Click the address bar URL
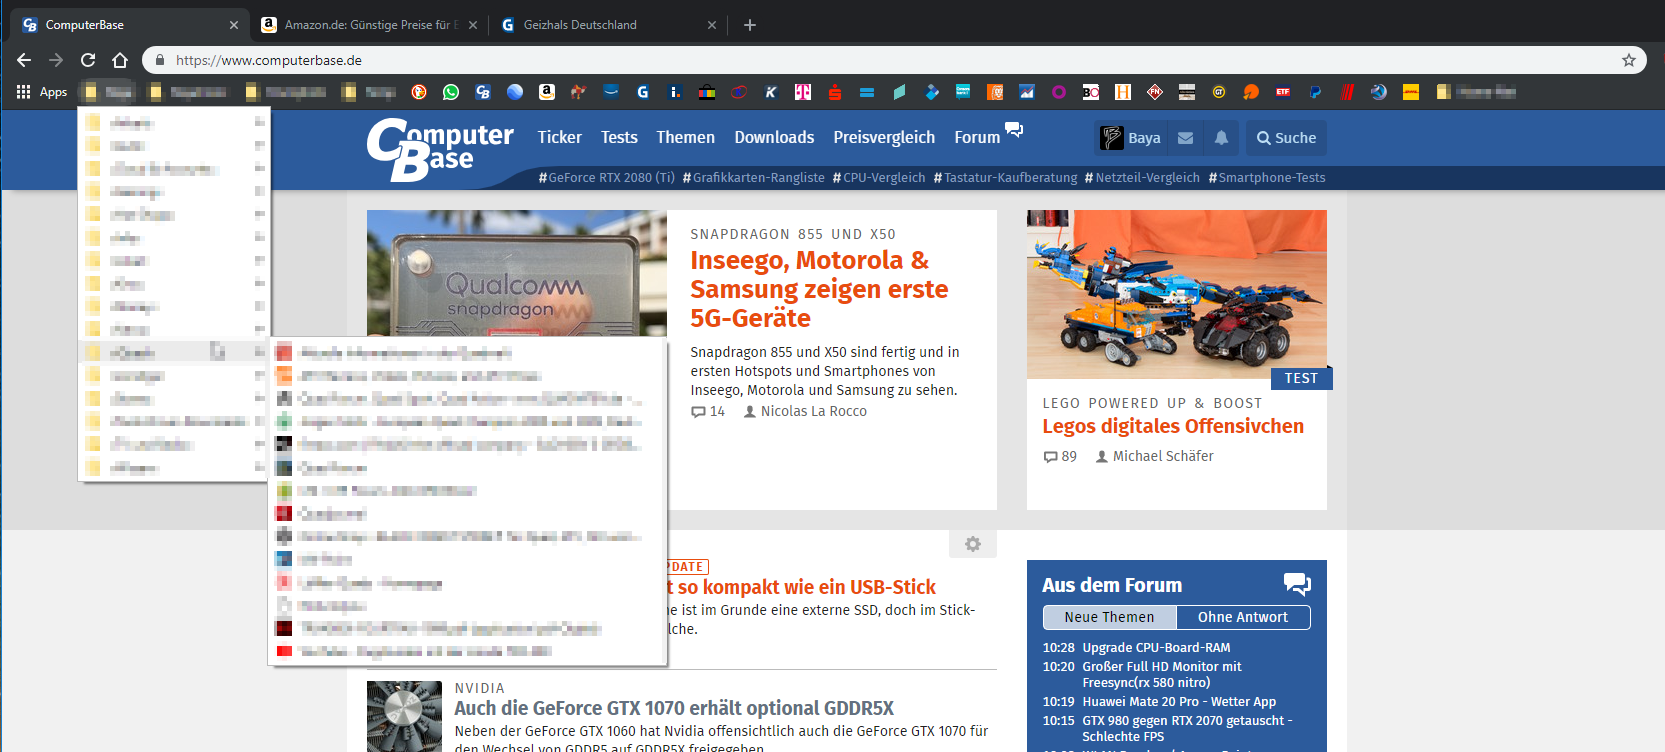The width and height of the screenshot is (1665, 752). (269, 60)
